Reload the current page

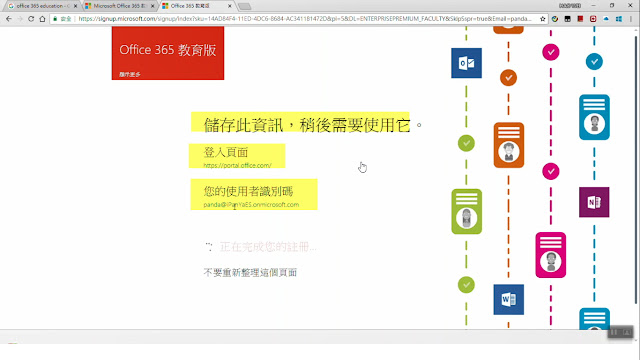(x=31, y=19)
